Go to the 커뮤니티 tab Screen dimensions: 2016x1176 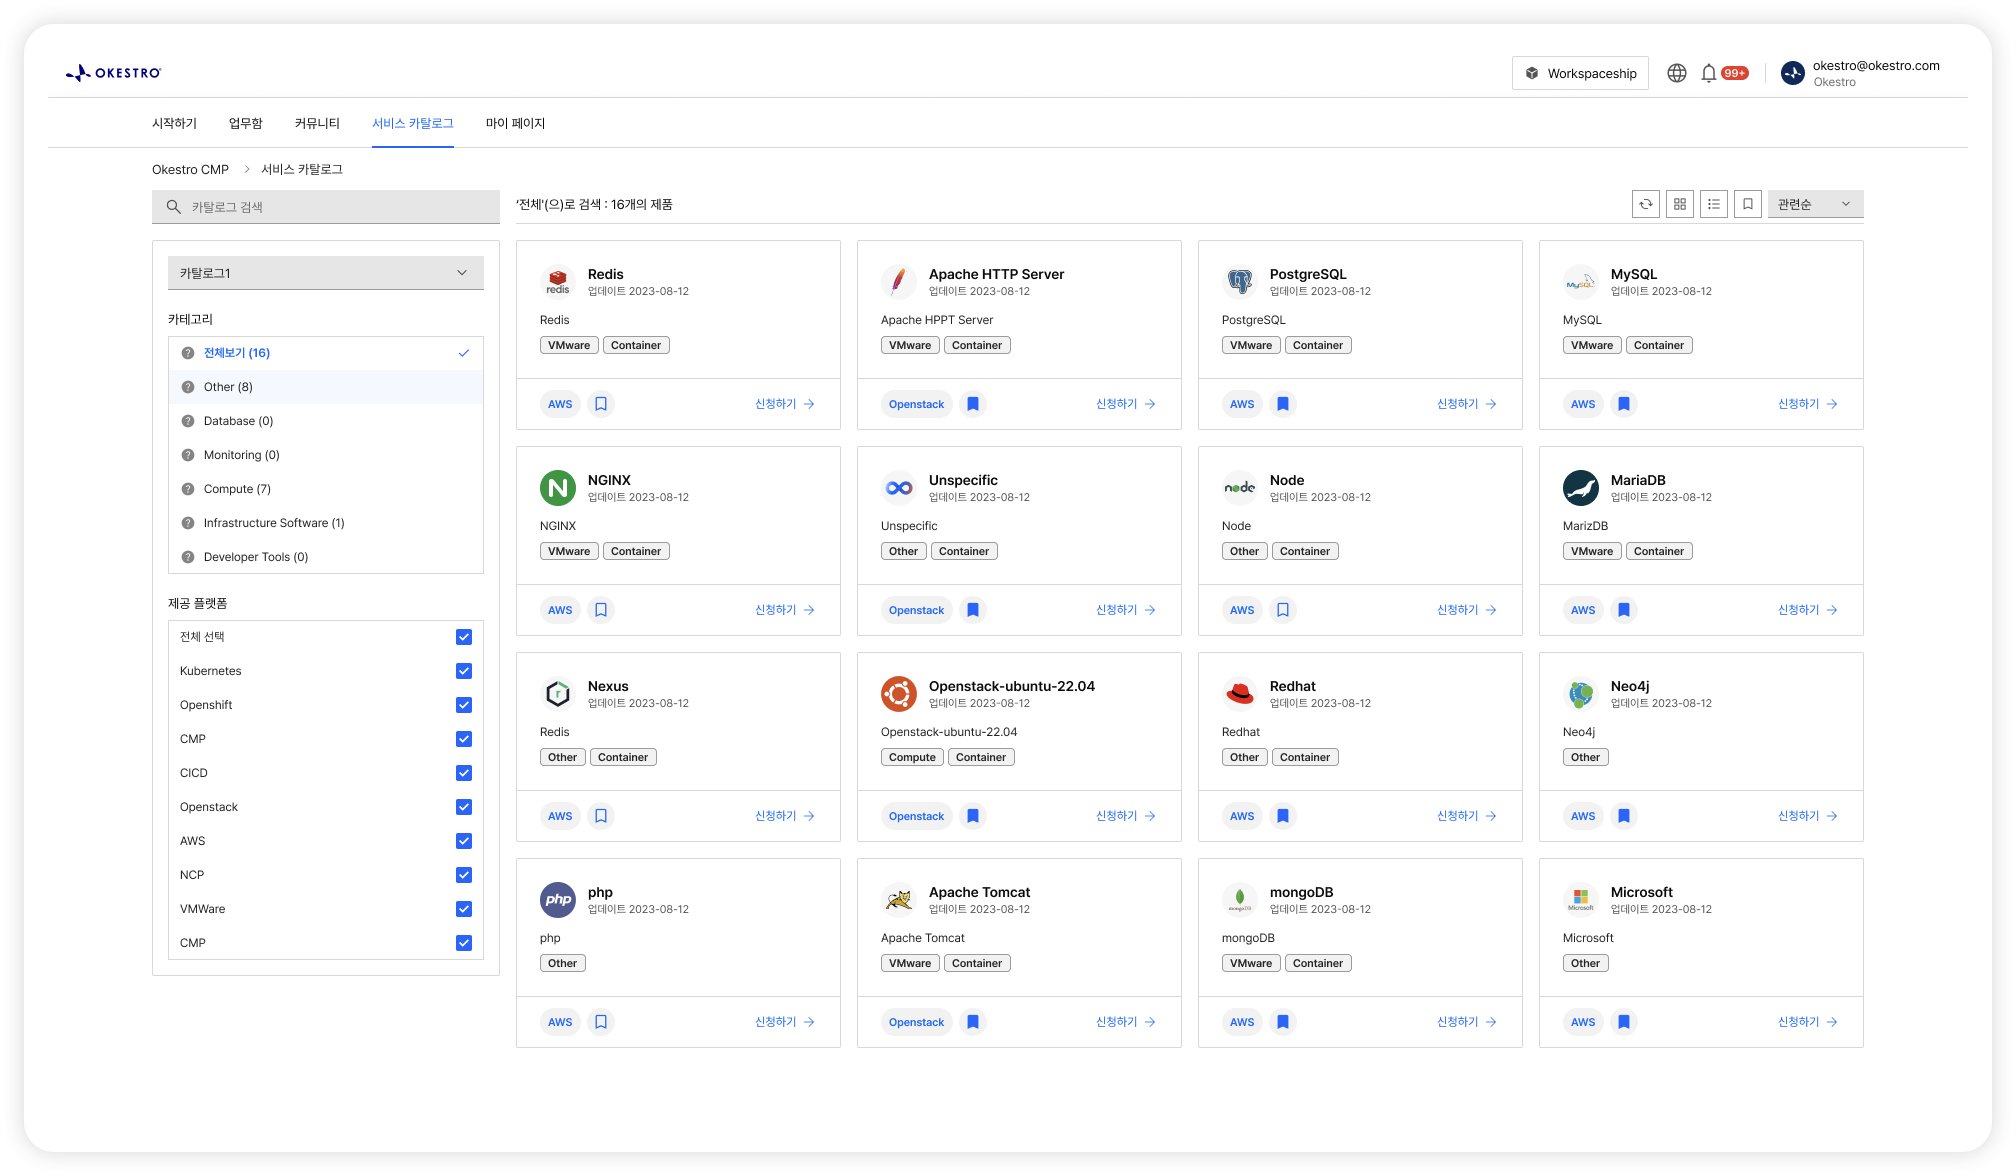[x=317, y=123]
